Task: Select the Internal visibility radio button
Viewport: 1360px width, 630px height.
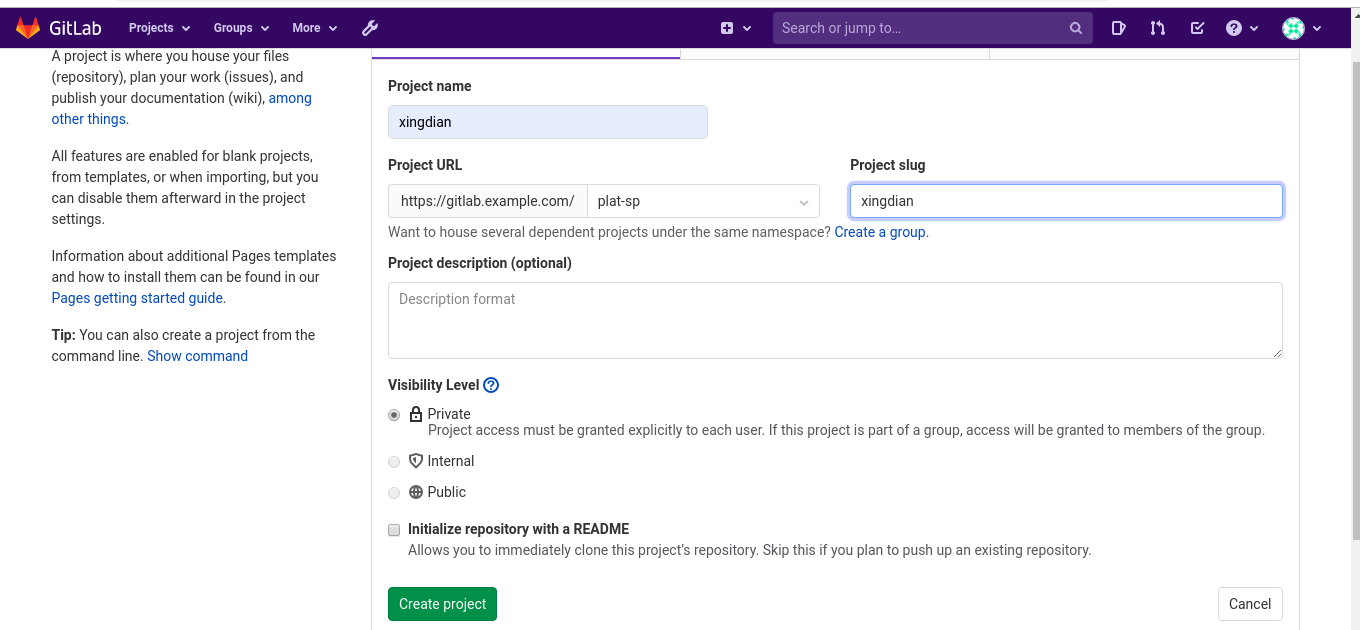Action: [394, 462]
